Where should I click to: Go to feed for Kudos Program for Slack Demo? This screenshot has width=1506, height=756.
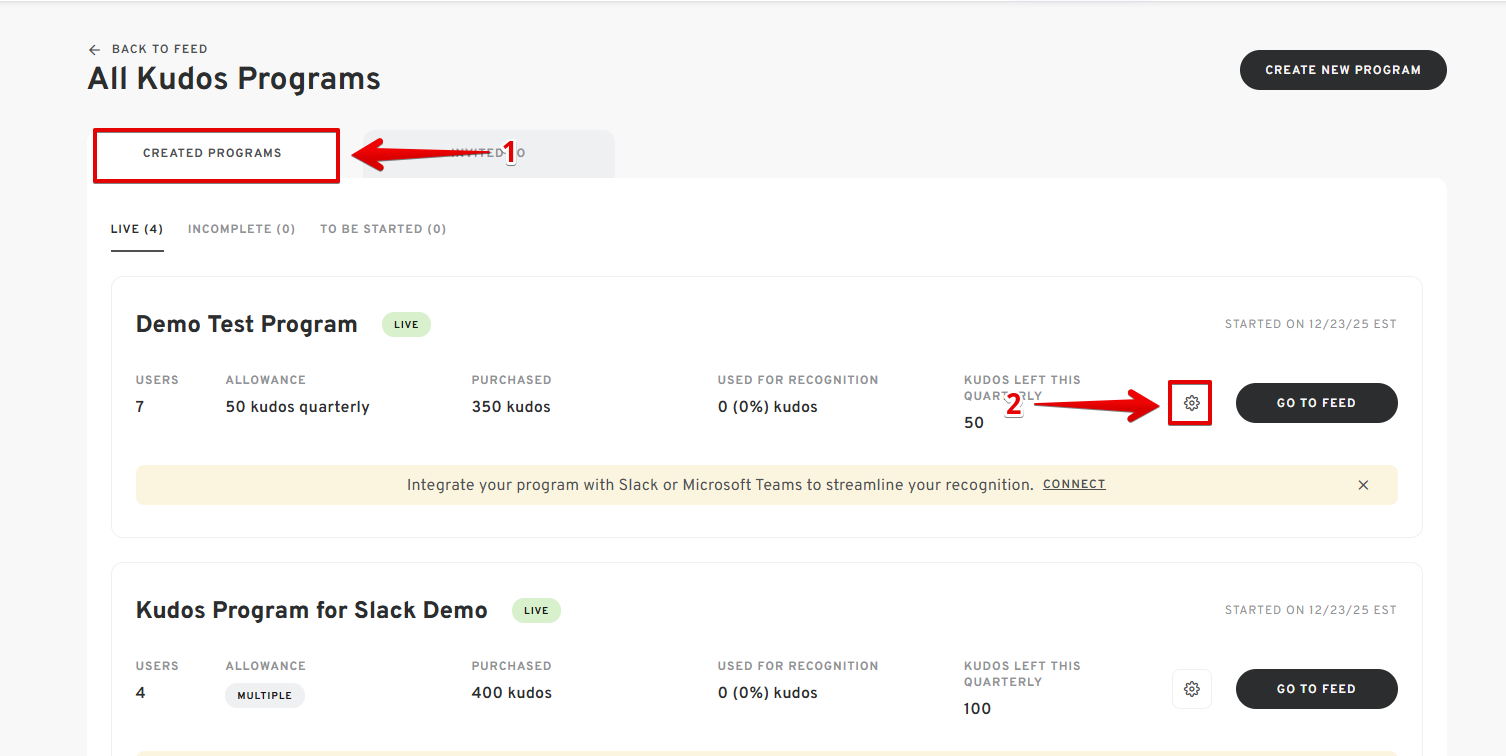[x=1316, y=689]
